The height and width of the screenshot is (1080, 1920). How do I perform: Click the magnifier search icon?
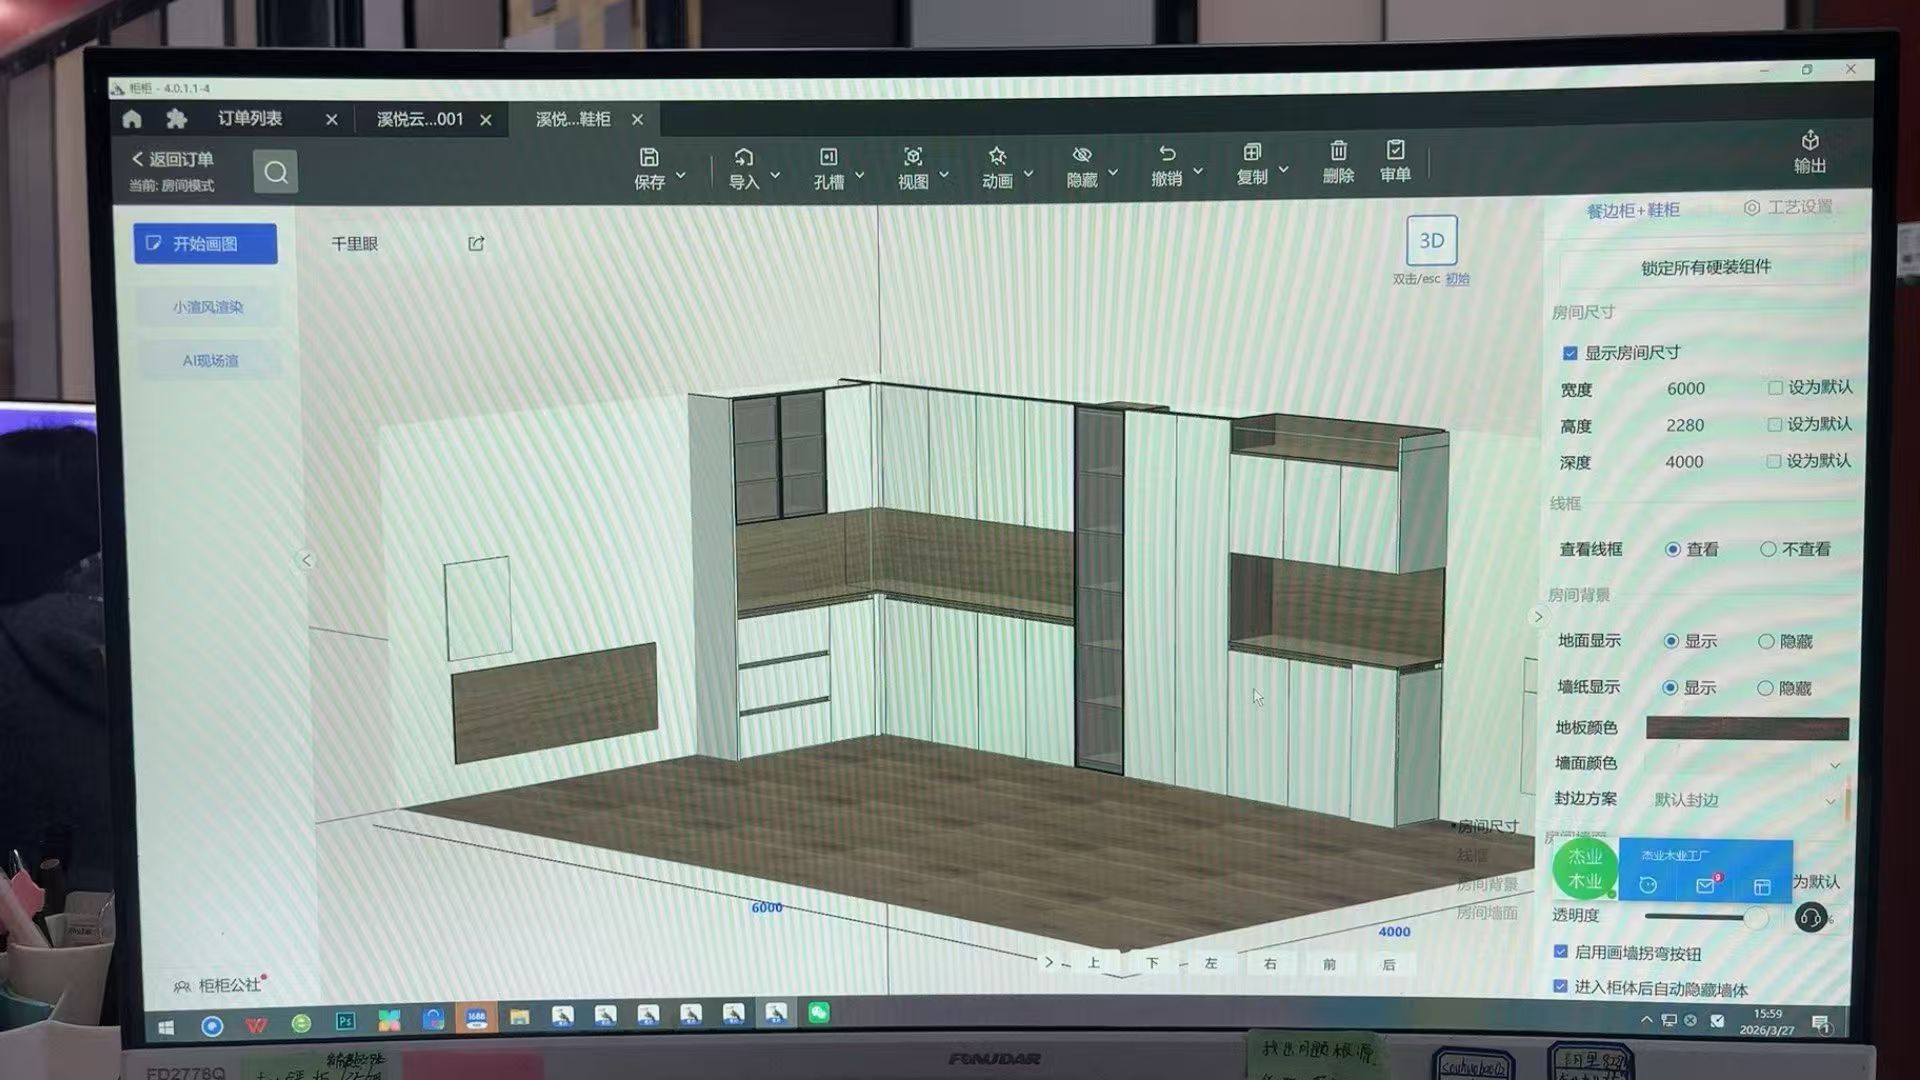click(x=275, y=173)
